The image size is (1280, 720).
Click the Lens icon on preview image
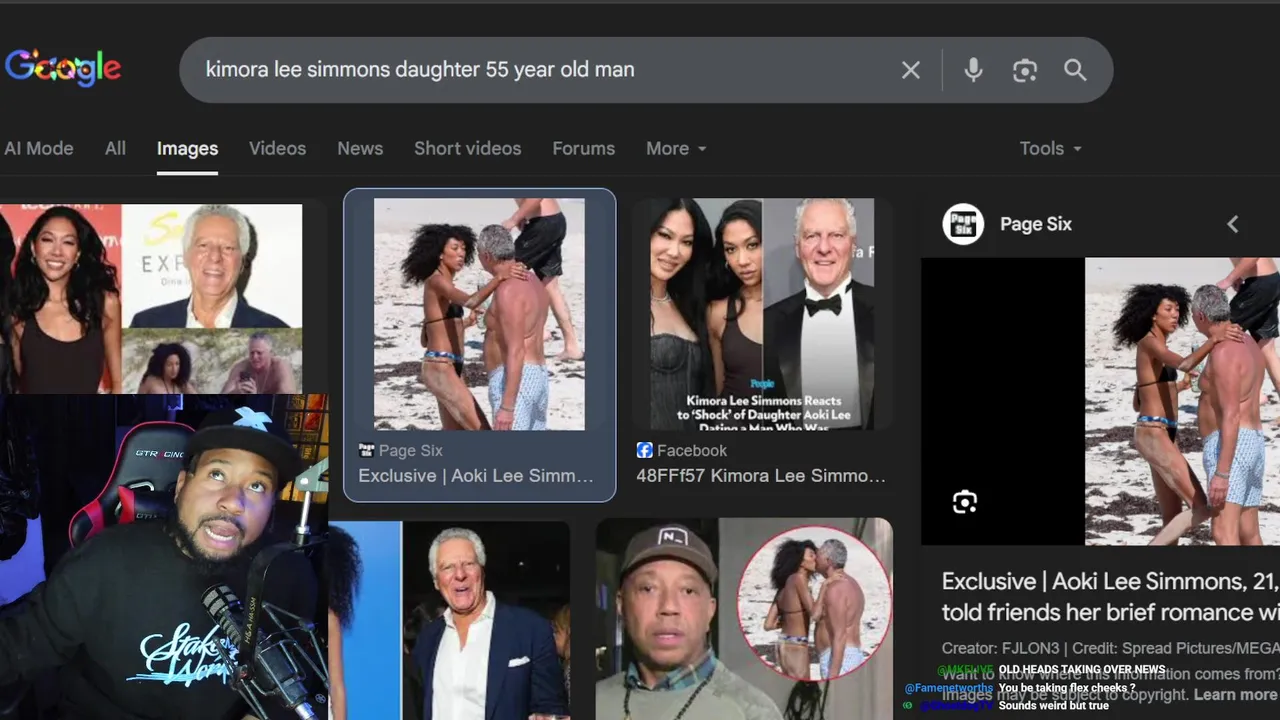click(965, 502)
